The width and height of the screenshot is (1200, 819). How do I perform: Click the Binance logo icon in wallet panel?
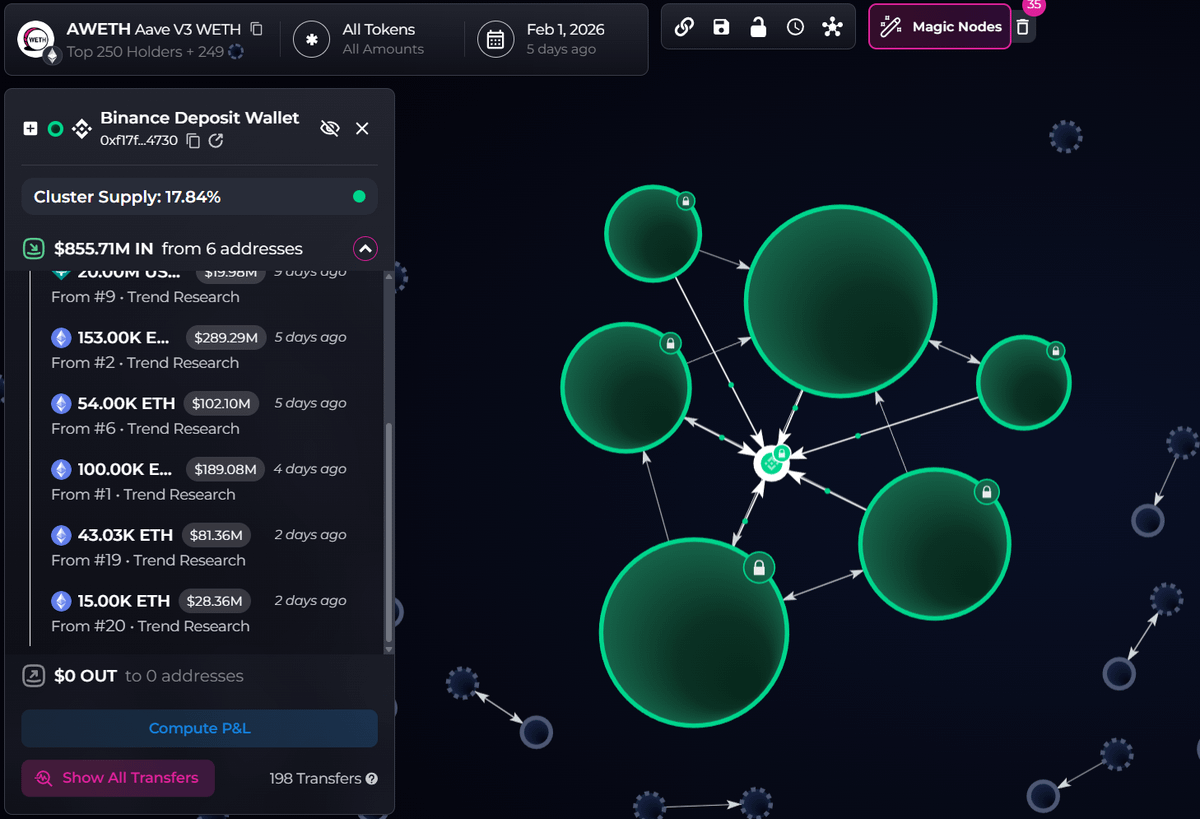pyautogui.click(x=83, y=128)
